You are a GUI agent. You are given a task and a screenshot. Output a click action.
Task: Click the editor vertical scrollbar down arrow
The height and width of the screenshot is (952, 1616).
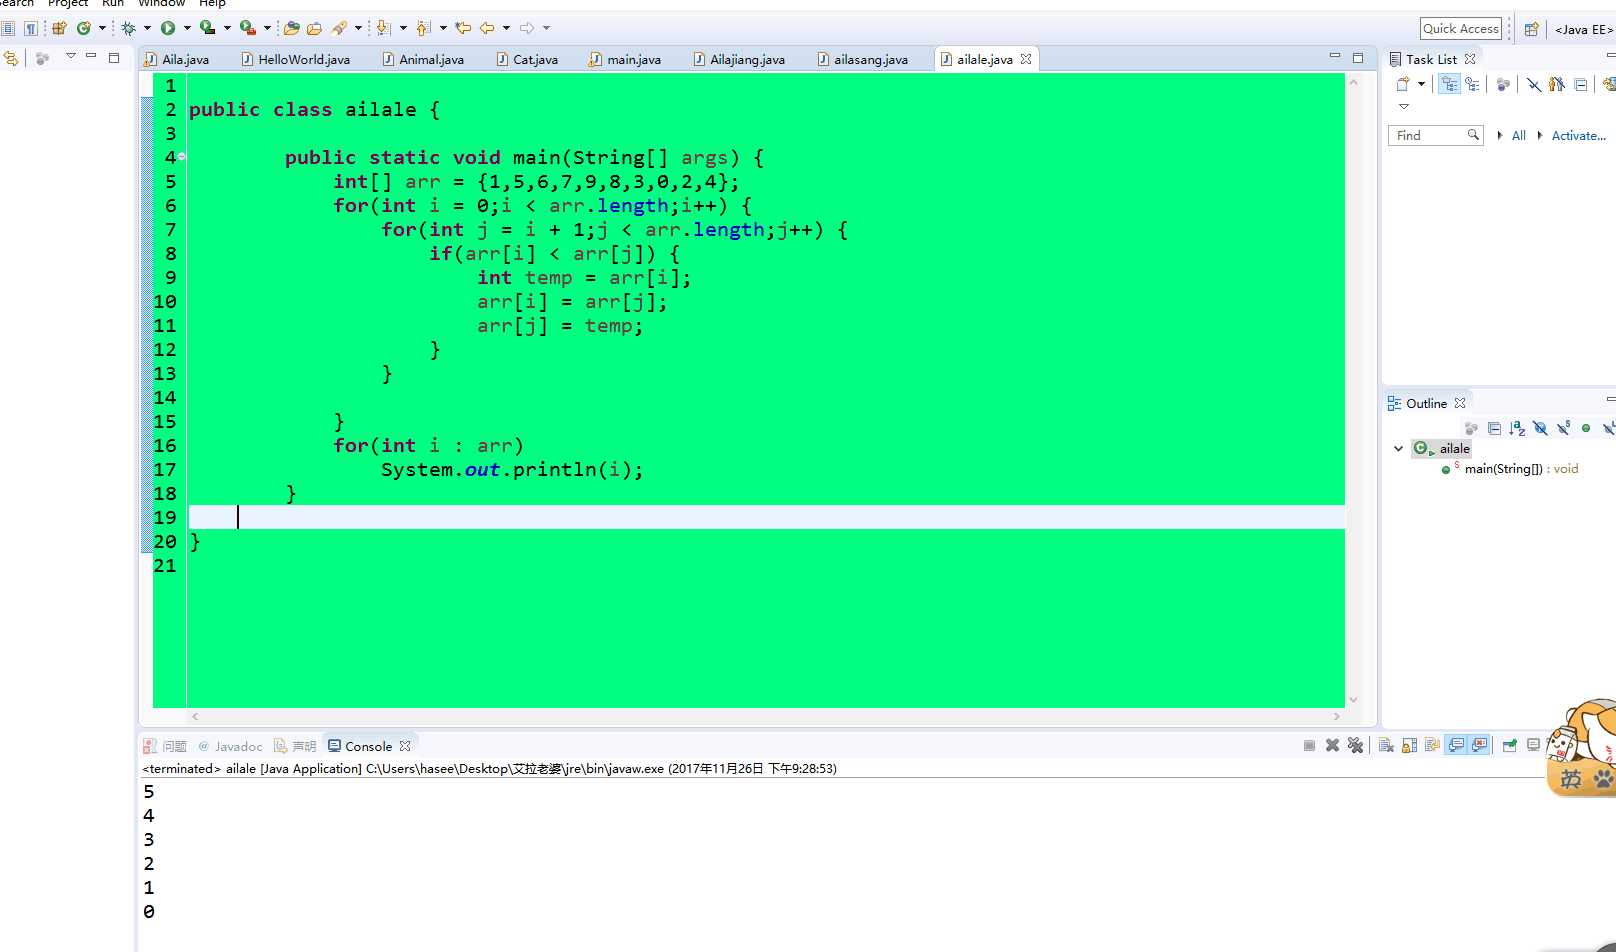(x=1353, y=700)
